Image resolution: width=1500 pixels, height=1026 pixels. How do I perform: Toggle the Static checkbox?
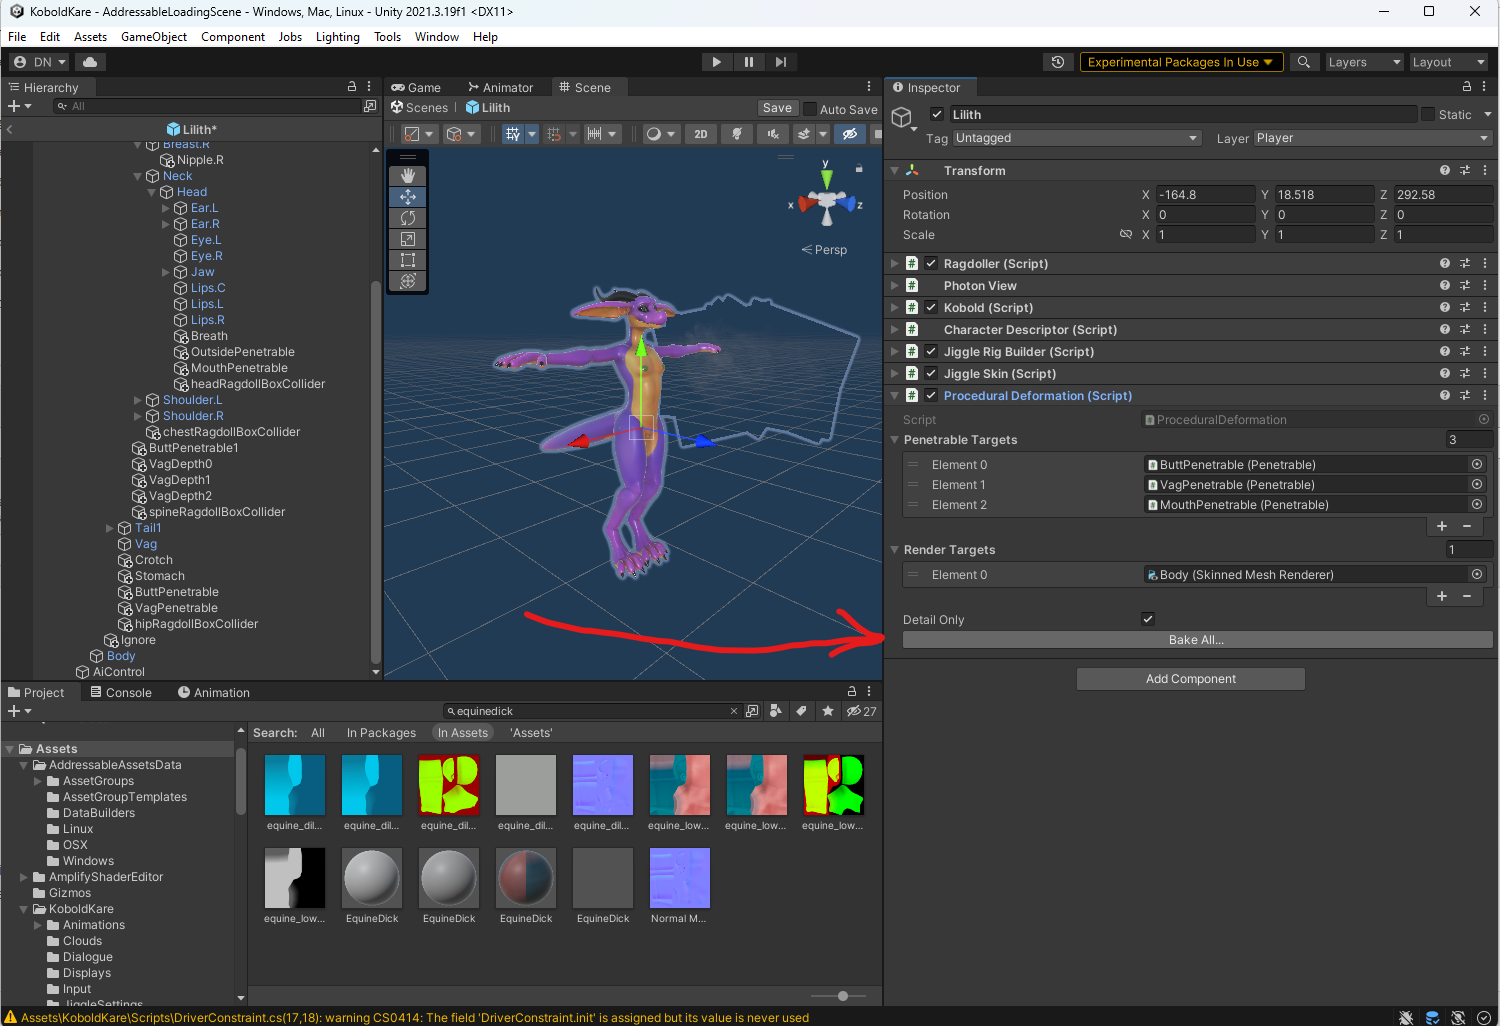(1428, 114)
